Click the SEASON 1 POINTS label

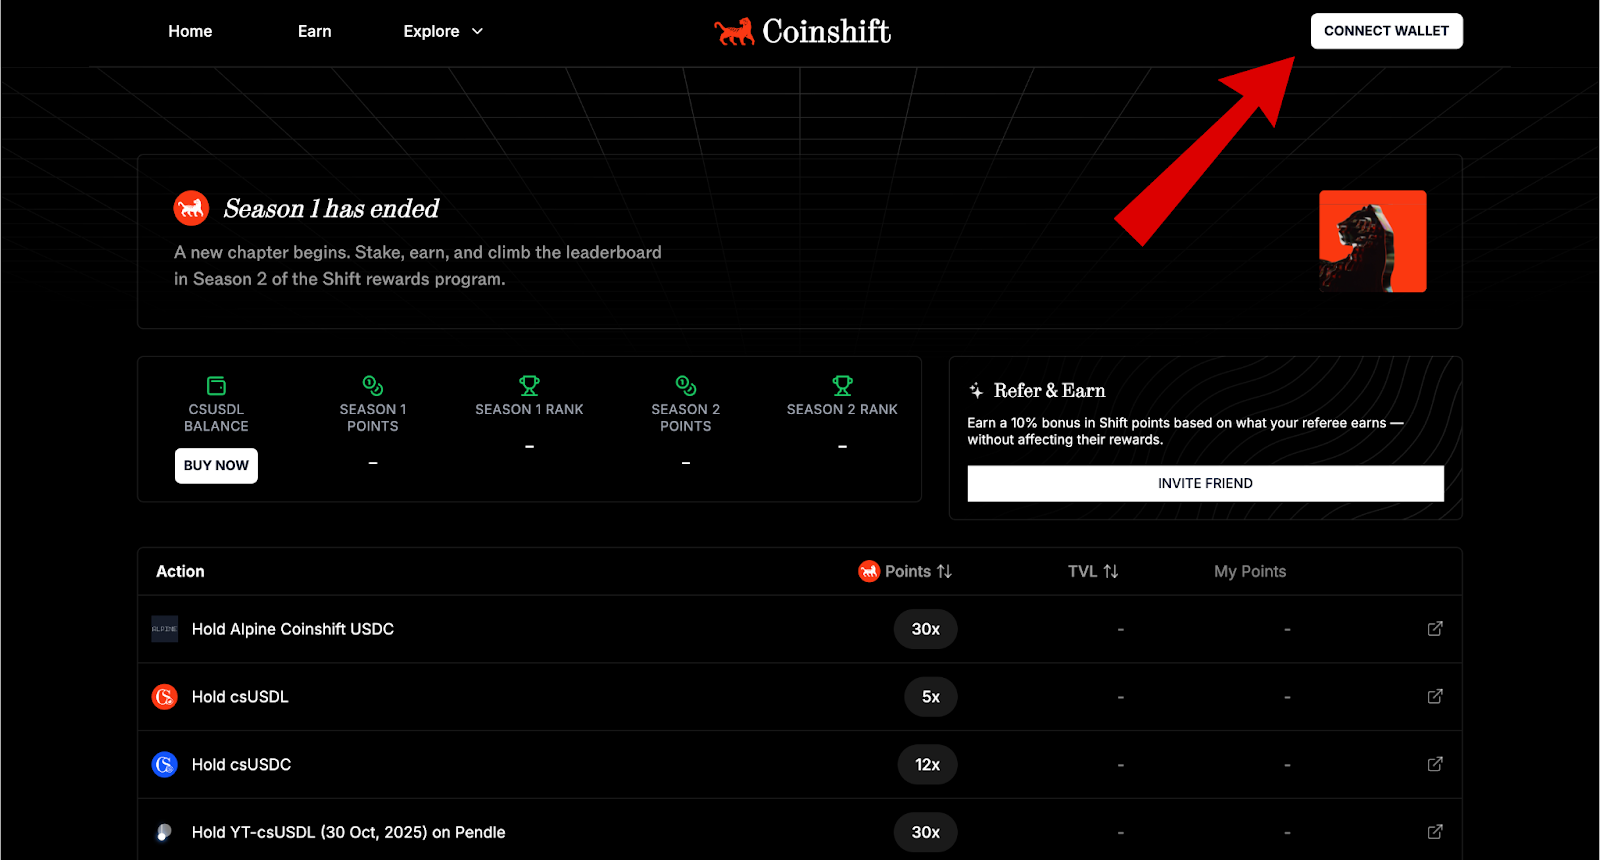pos(373,418)
